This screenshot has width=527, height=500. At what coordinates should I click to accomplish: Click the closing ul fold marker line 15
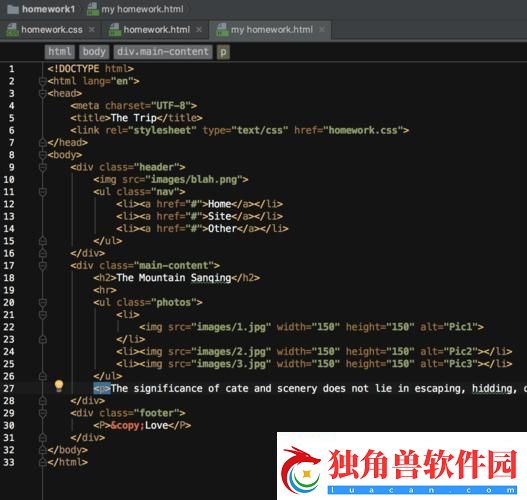(x=42, y=241)
